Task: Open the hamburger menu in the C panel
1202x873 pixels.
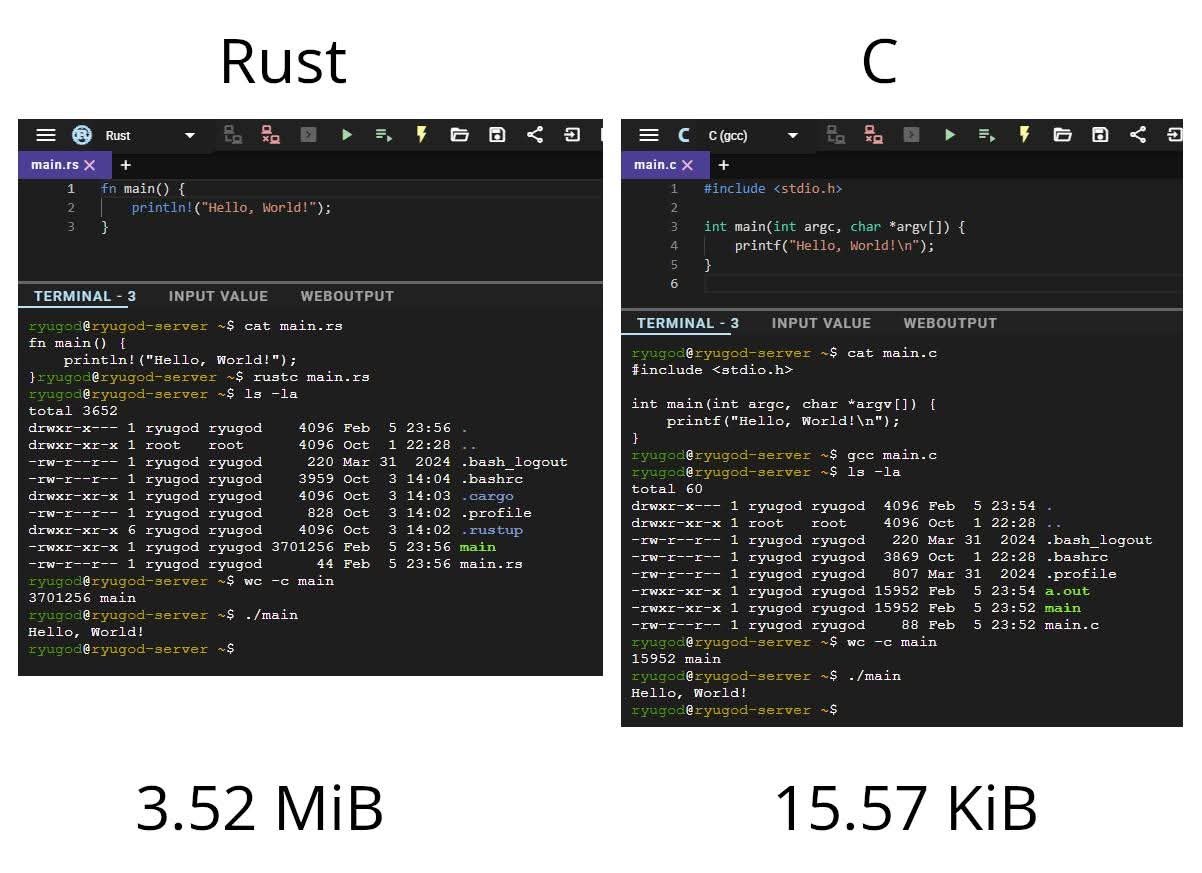Action: [x=649, y=135]
